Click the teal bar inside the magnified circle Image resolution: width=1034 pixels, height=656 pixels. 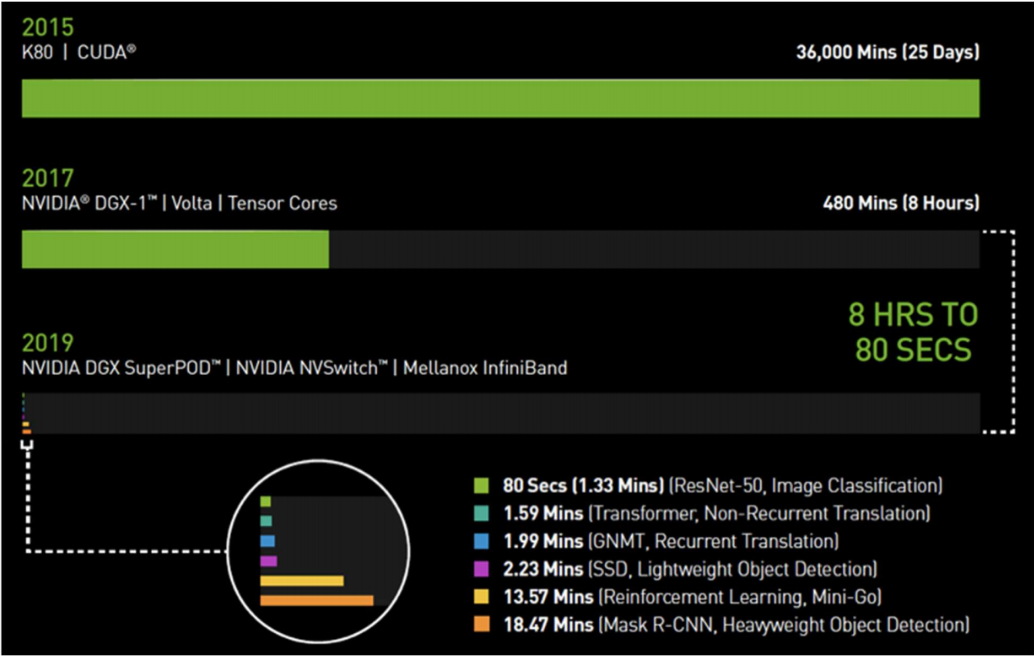tap(266, 521)
